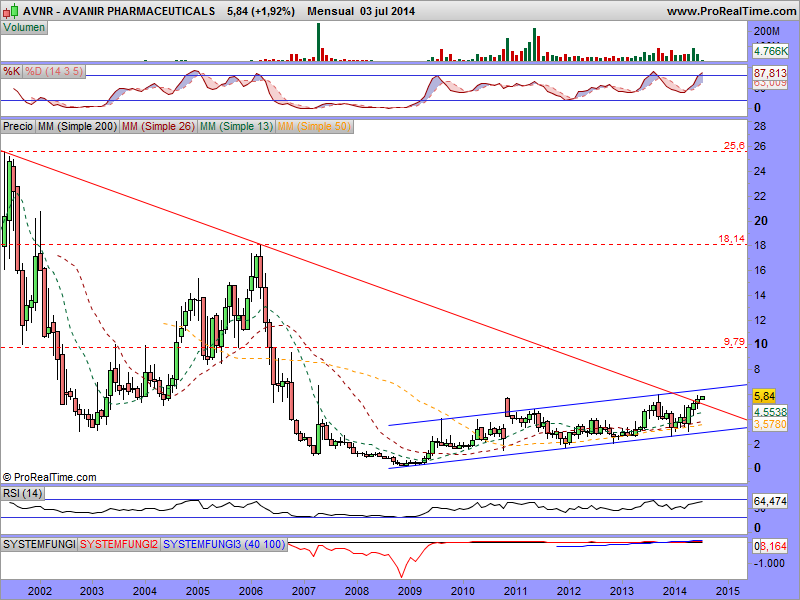The height and width of the screenshot is (600, 800).
Task: Click the 18,14 resistance level label
Action: (731, 239)
